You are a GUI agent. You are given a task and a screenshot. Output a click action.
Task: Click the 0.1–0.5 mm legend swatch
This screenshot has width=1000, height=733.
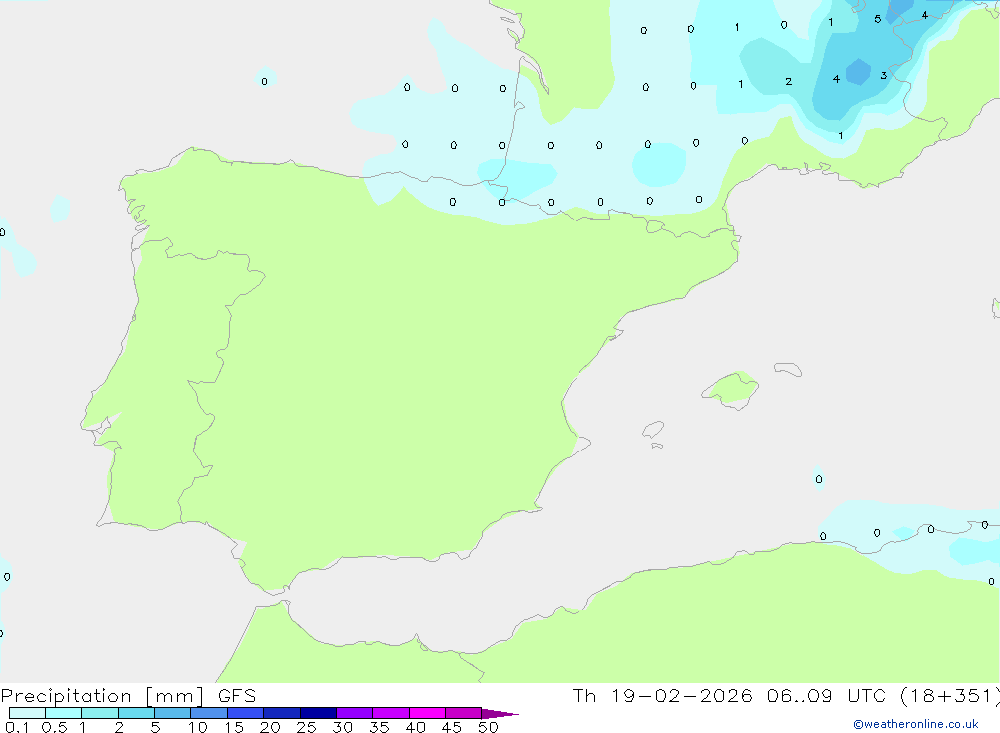click(x=27, y=713)
